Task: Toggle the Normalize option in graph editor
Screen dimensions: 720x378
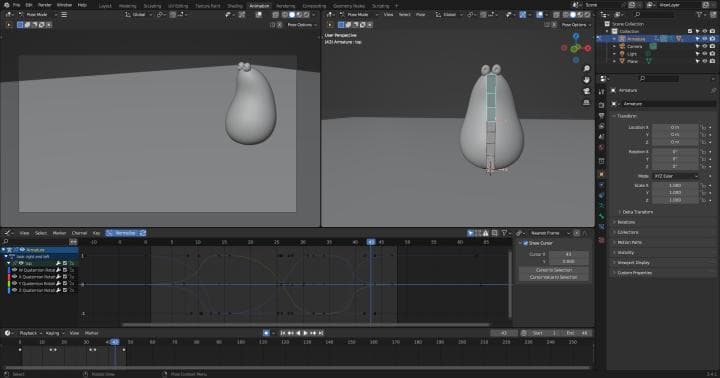Action: click(125, 233)
